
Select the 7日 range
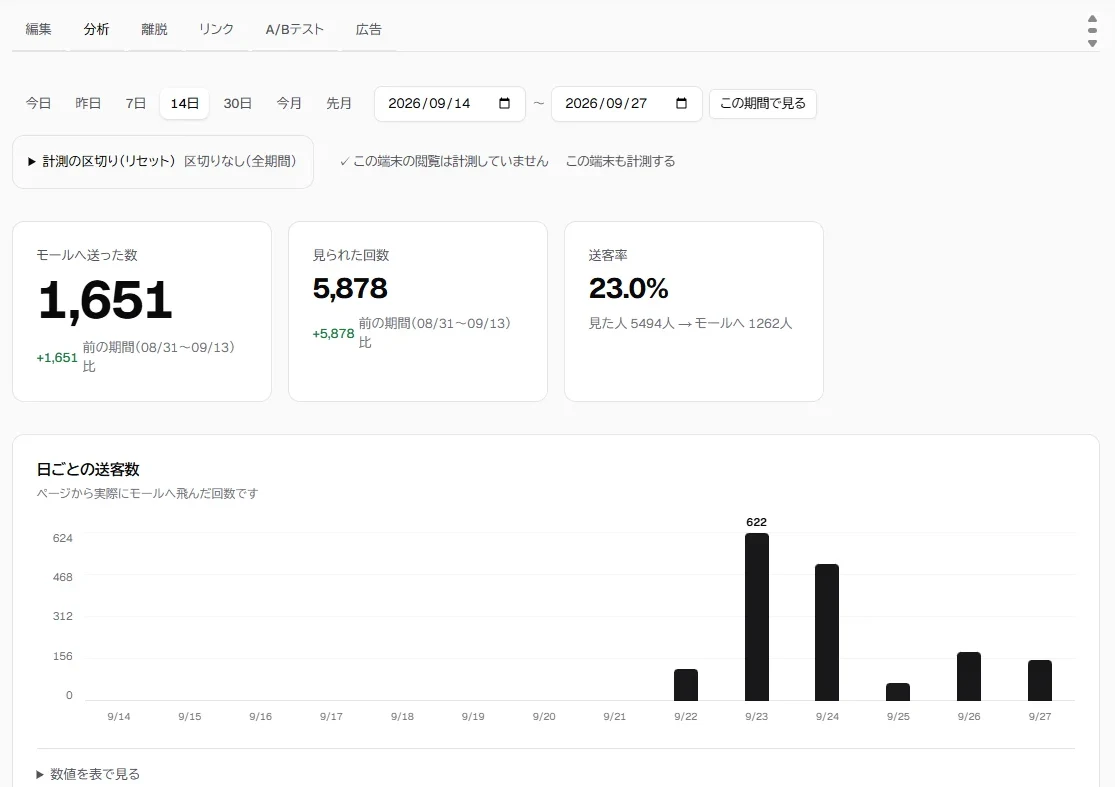tap(136, 103)
